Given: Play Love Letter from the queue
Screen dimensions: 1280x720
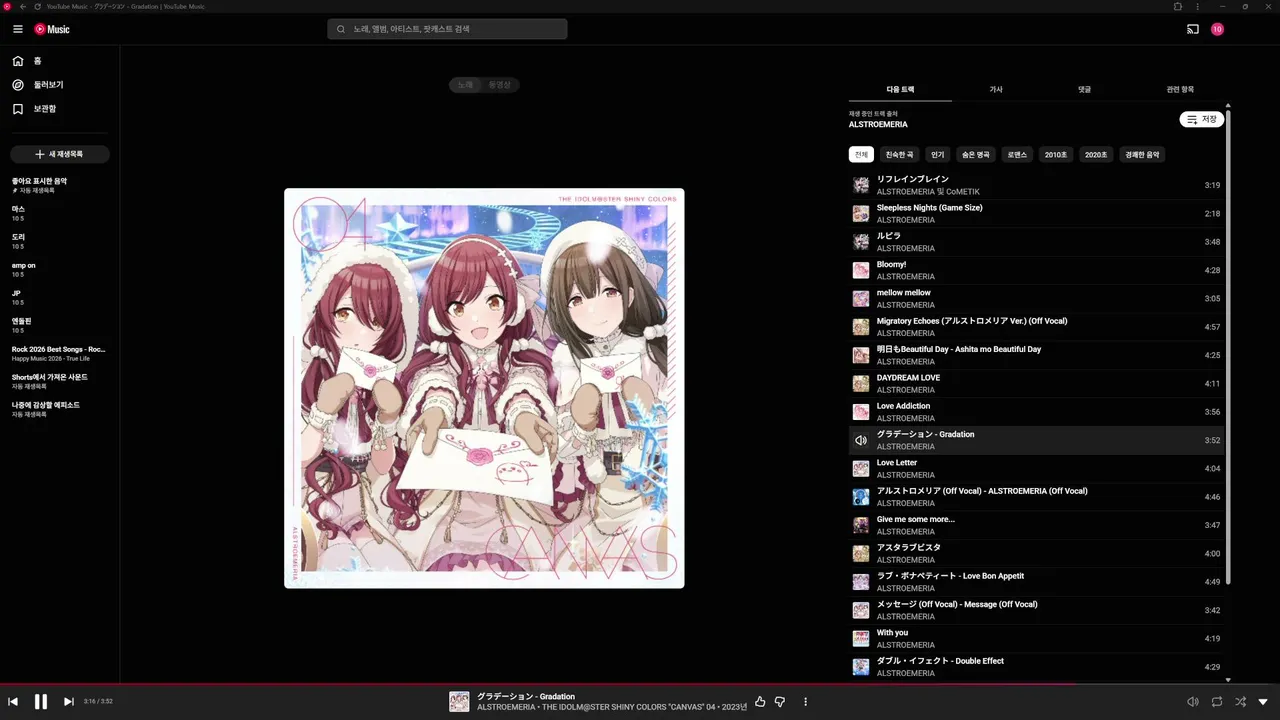Looking at the screenshot, I should pos(1036,468).
